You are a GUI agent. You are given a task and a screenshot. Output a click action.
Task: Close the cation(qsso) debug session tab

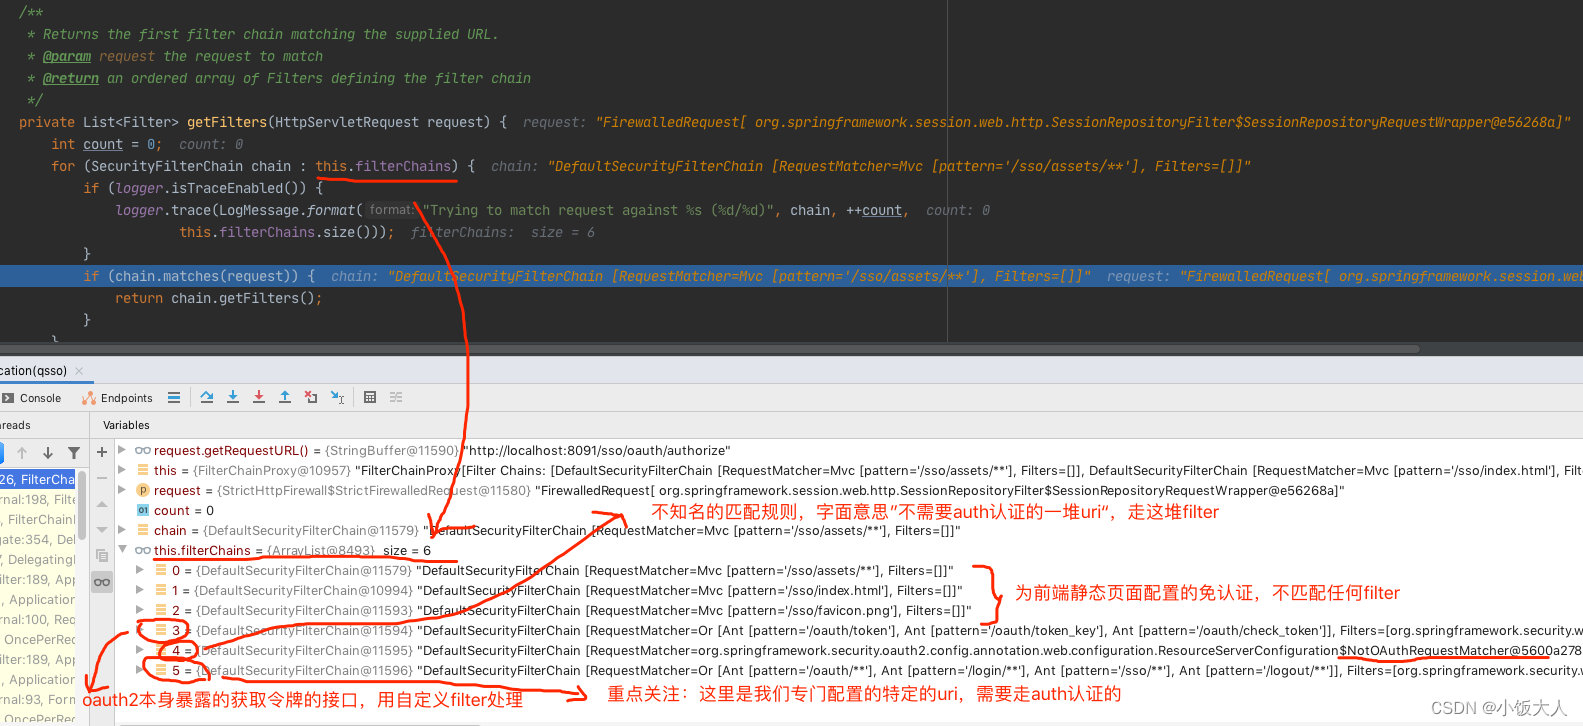click(79, 371)
